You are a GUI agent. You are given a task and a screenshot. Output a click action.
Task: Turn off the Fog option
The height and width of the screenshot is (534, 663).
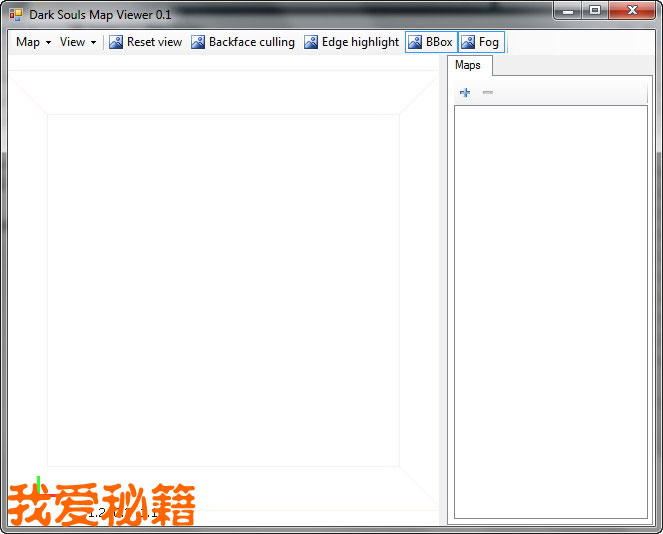pos(480,42)
